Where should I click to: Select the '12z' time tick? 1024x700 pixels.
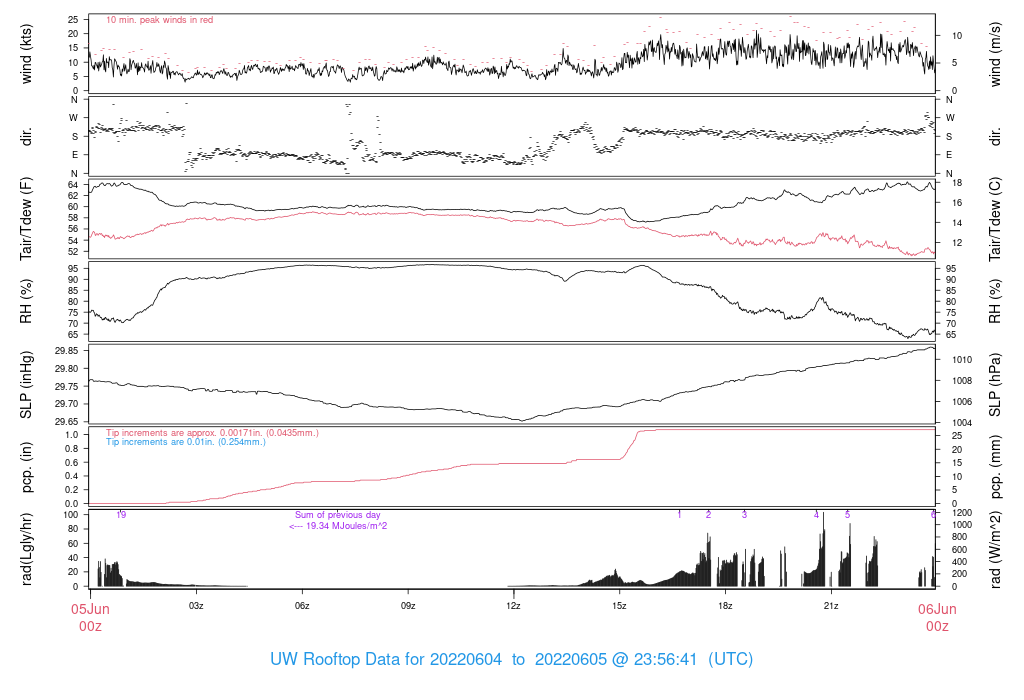513,606
